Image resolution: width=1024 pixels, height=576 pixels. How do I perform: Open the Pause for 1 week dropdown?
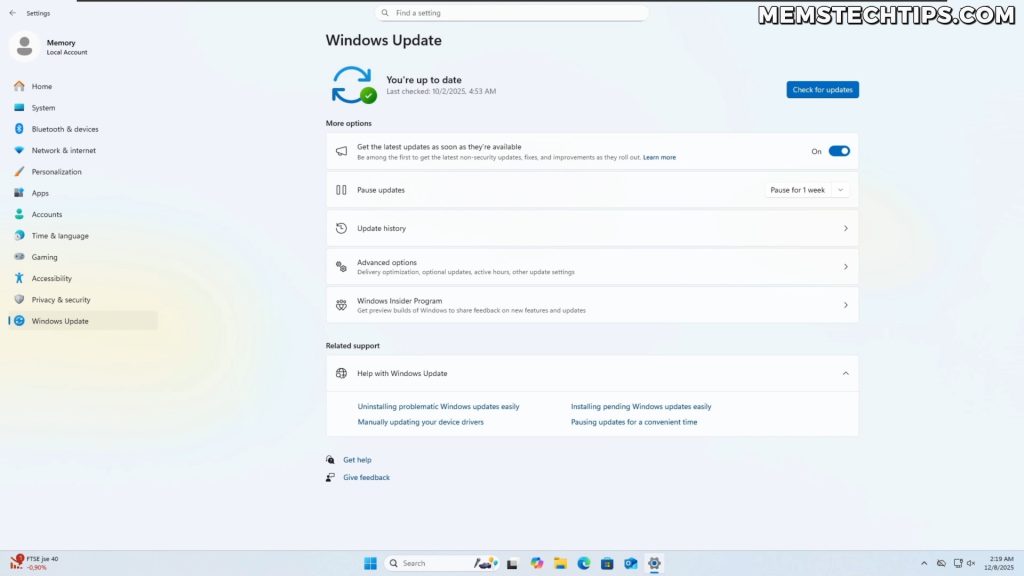point(806,189)
